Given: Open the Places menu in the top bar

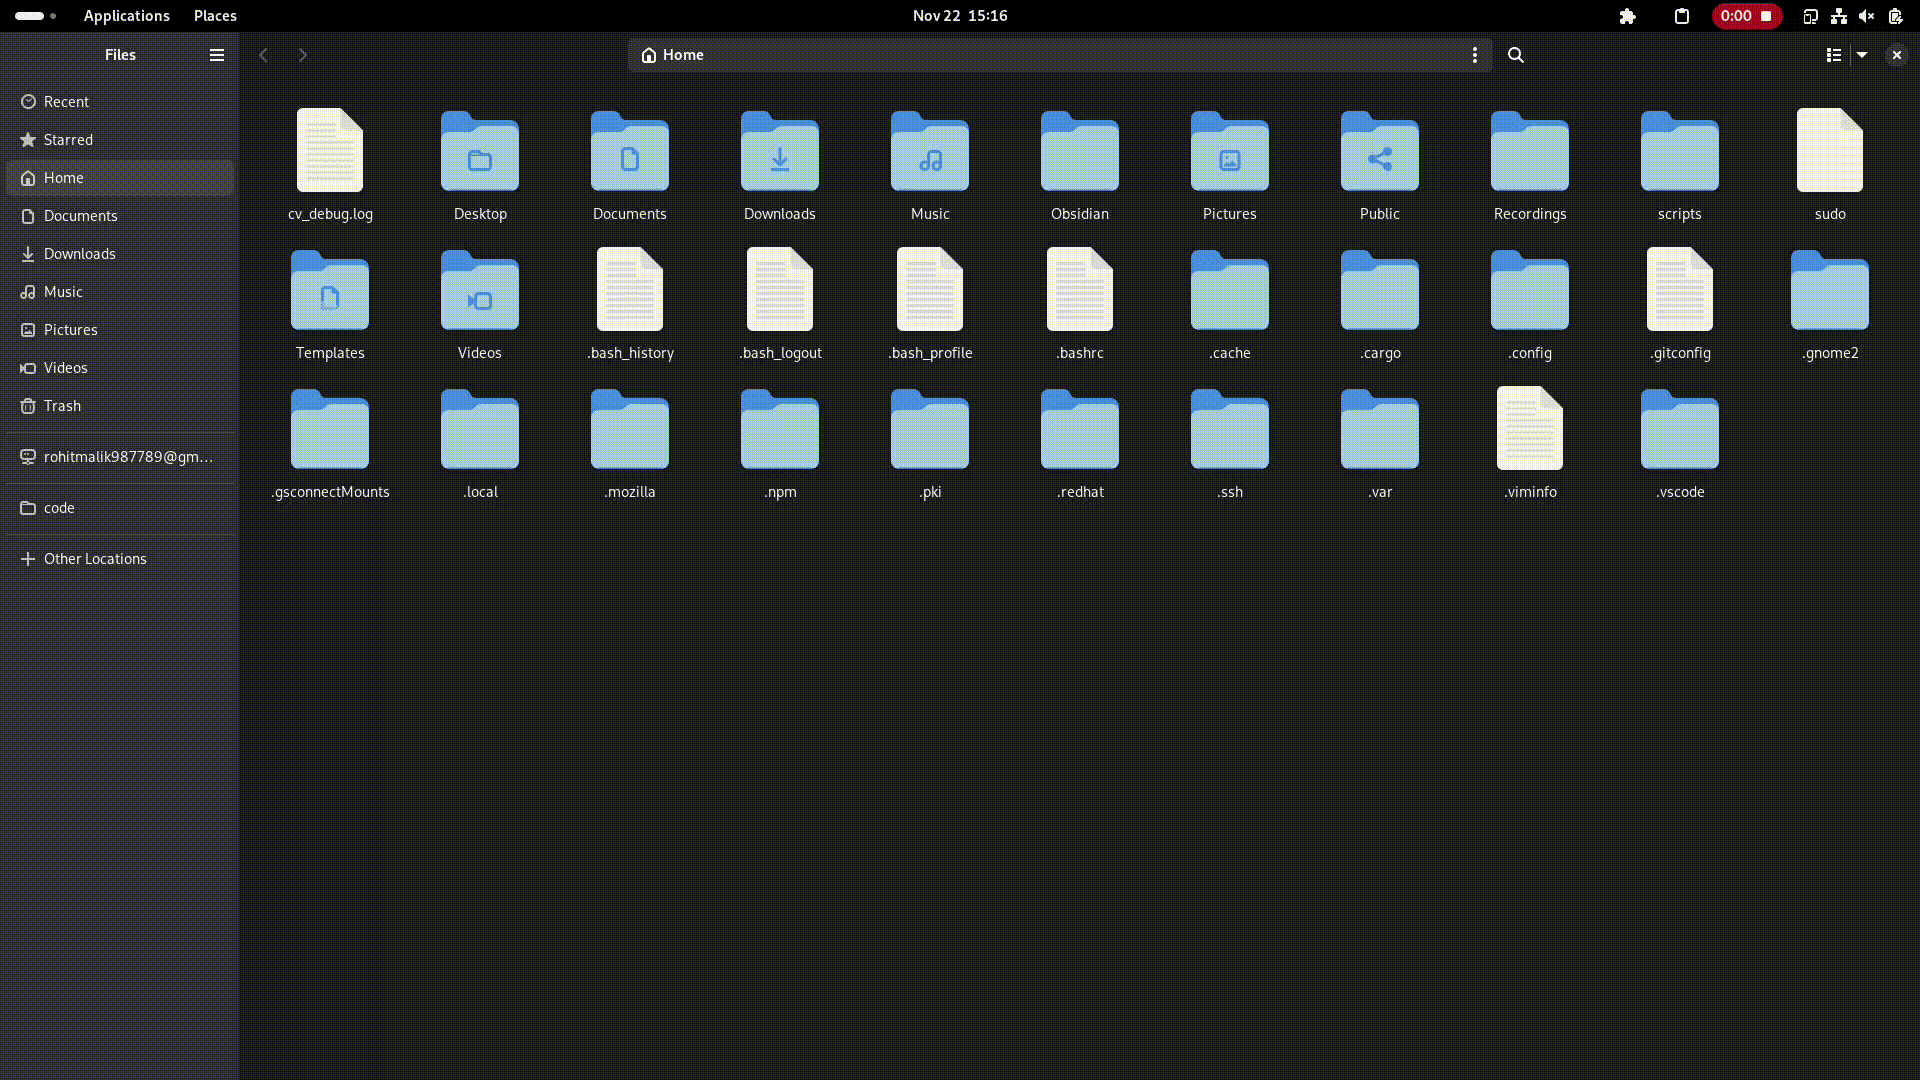Looking at the screenshot, I should pyautogui.click(x=215, y=16).
